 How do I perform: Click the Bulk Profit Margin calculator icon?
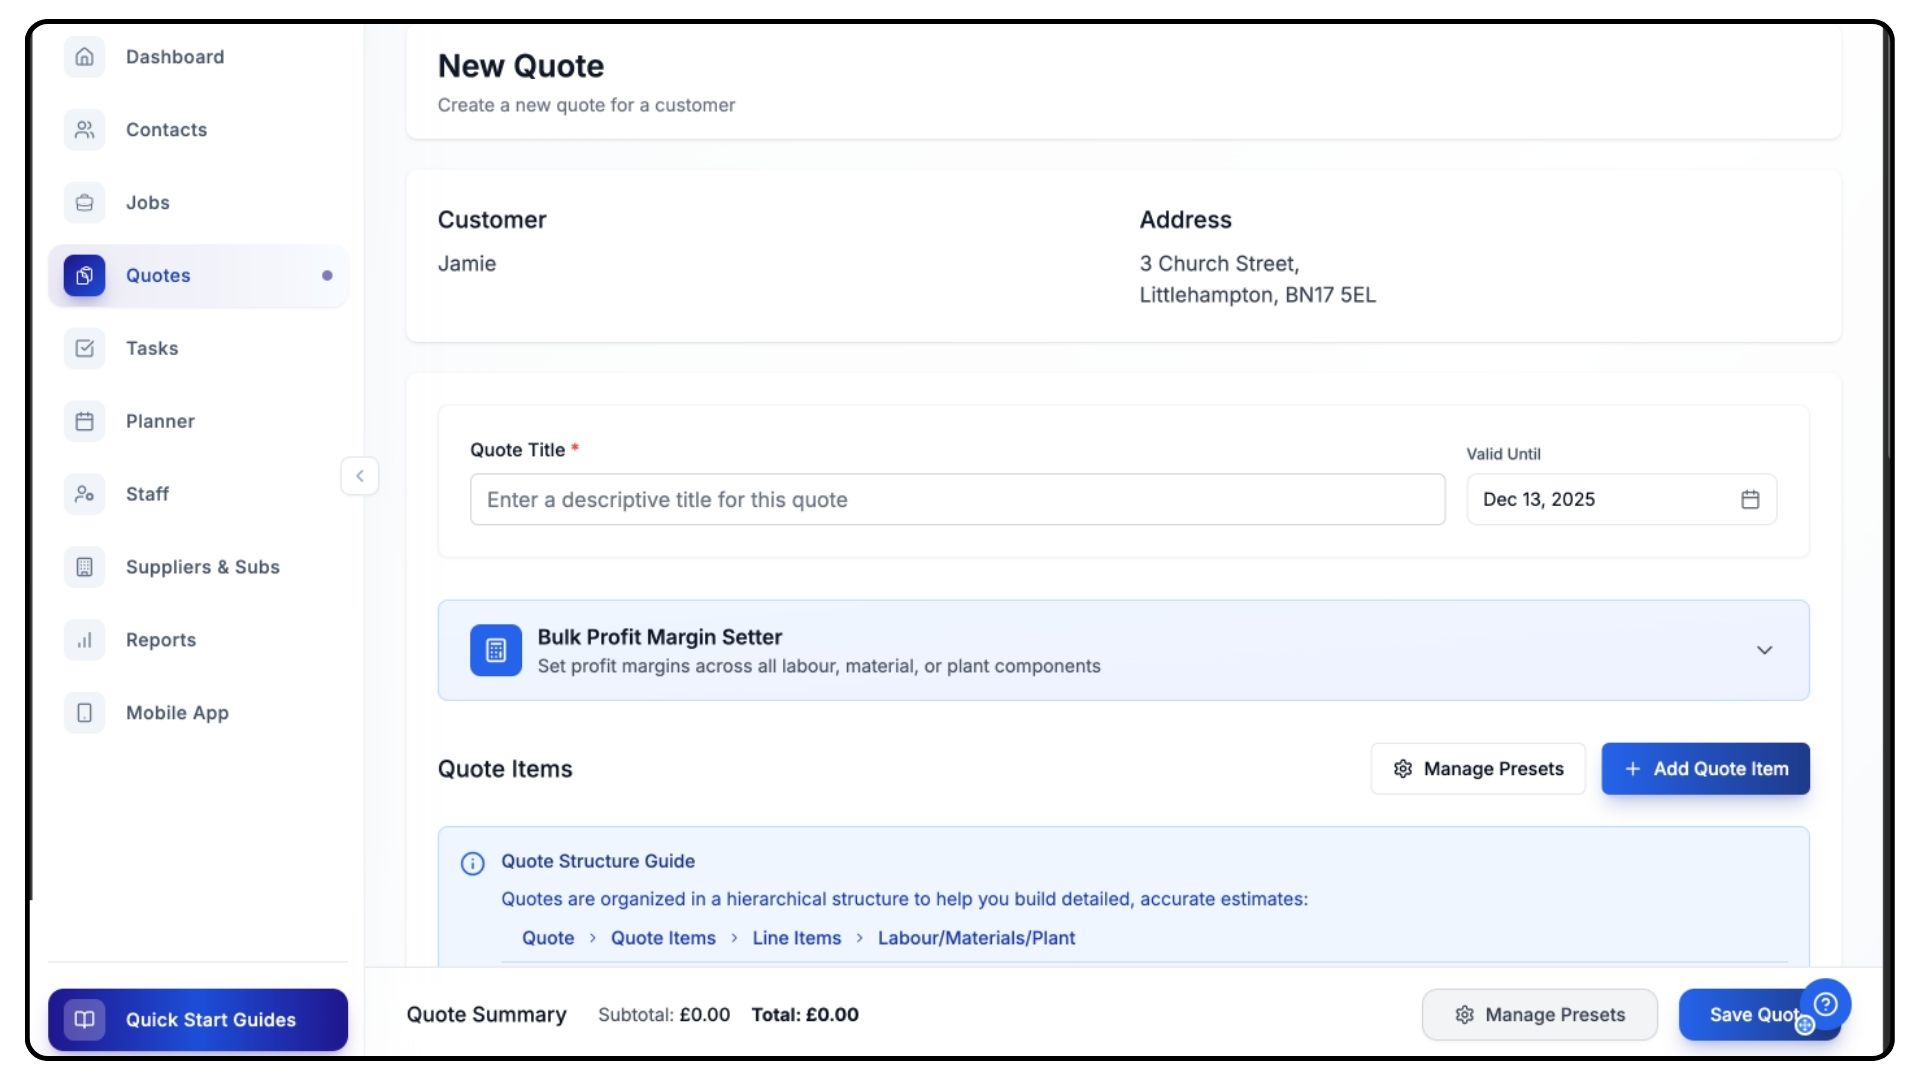click(496, 651)
